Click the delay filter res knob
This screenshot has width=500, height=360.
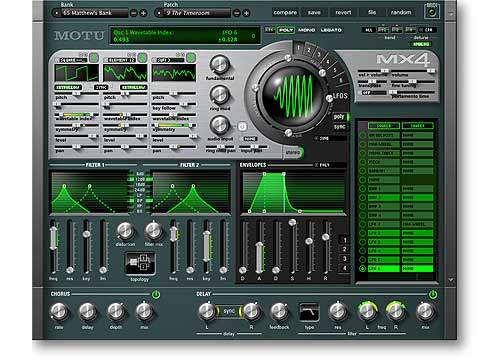tap(338, 312)
